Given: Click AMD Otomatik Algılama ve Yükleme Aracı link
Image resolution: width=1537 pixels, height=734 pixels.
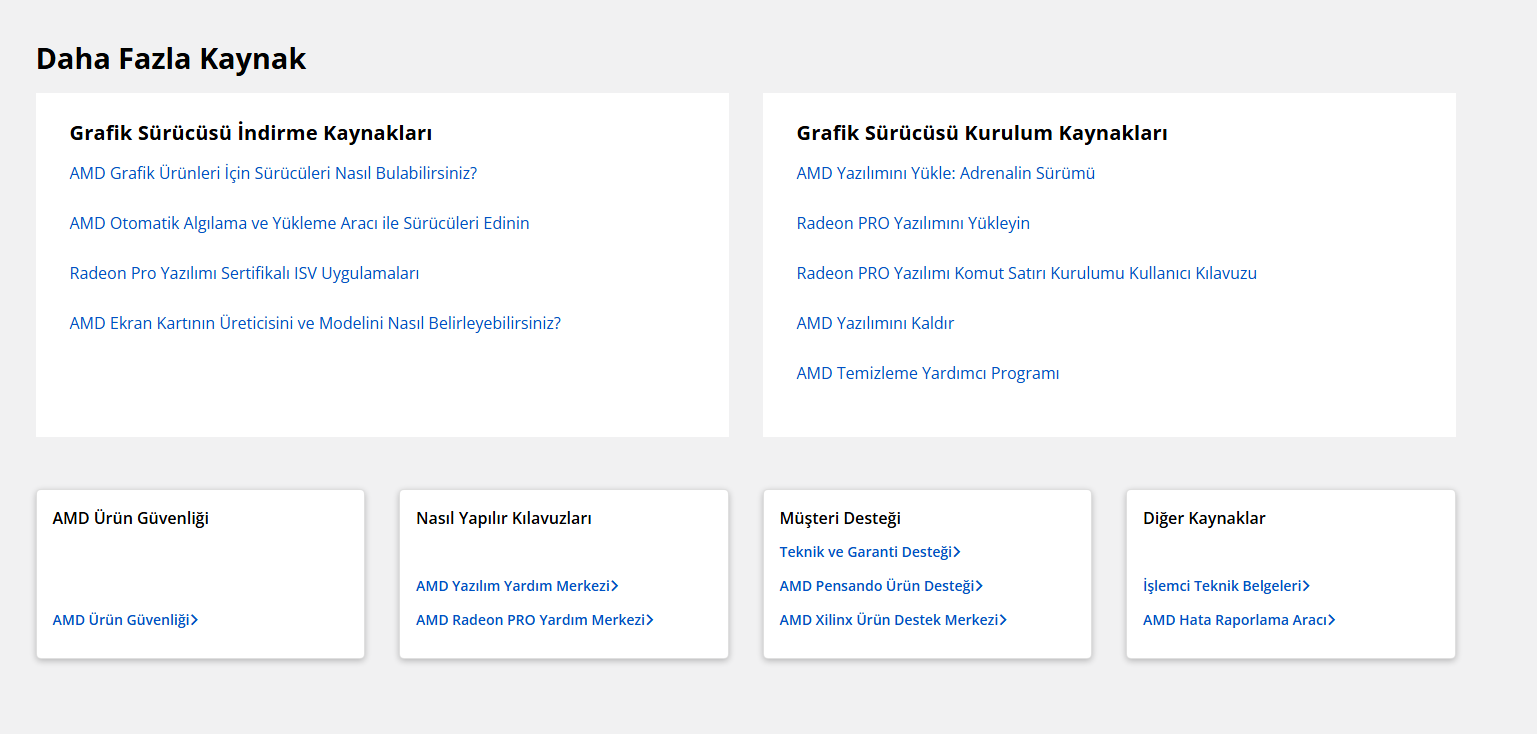Looking at the screenshot, I should pos(299,223).
